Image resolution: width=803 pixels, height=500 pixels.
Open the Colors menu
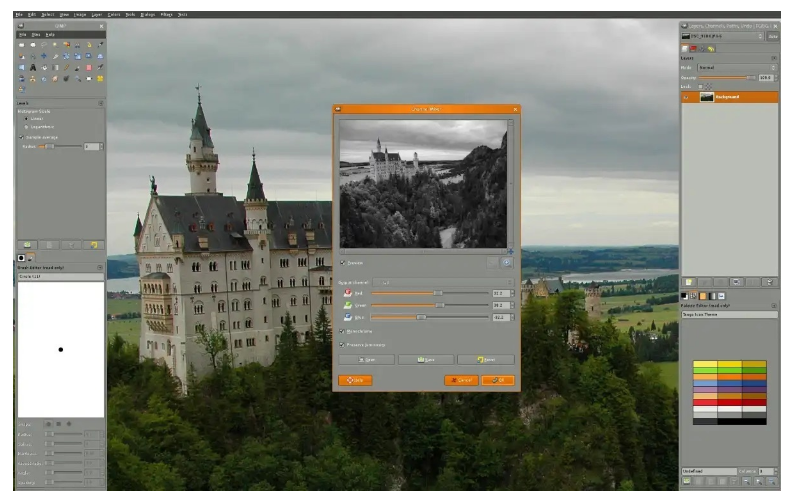(x=114, y=14)
